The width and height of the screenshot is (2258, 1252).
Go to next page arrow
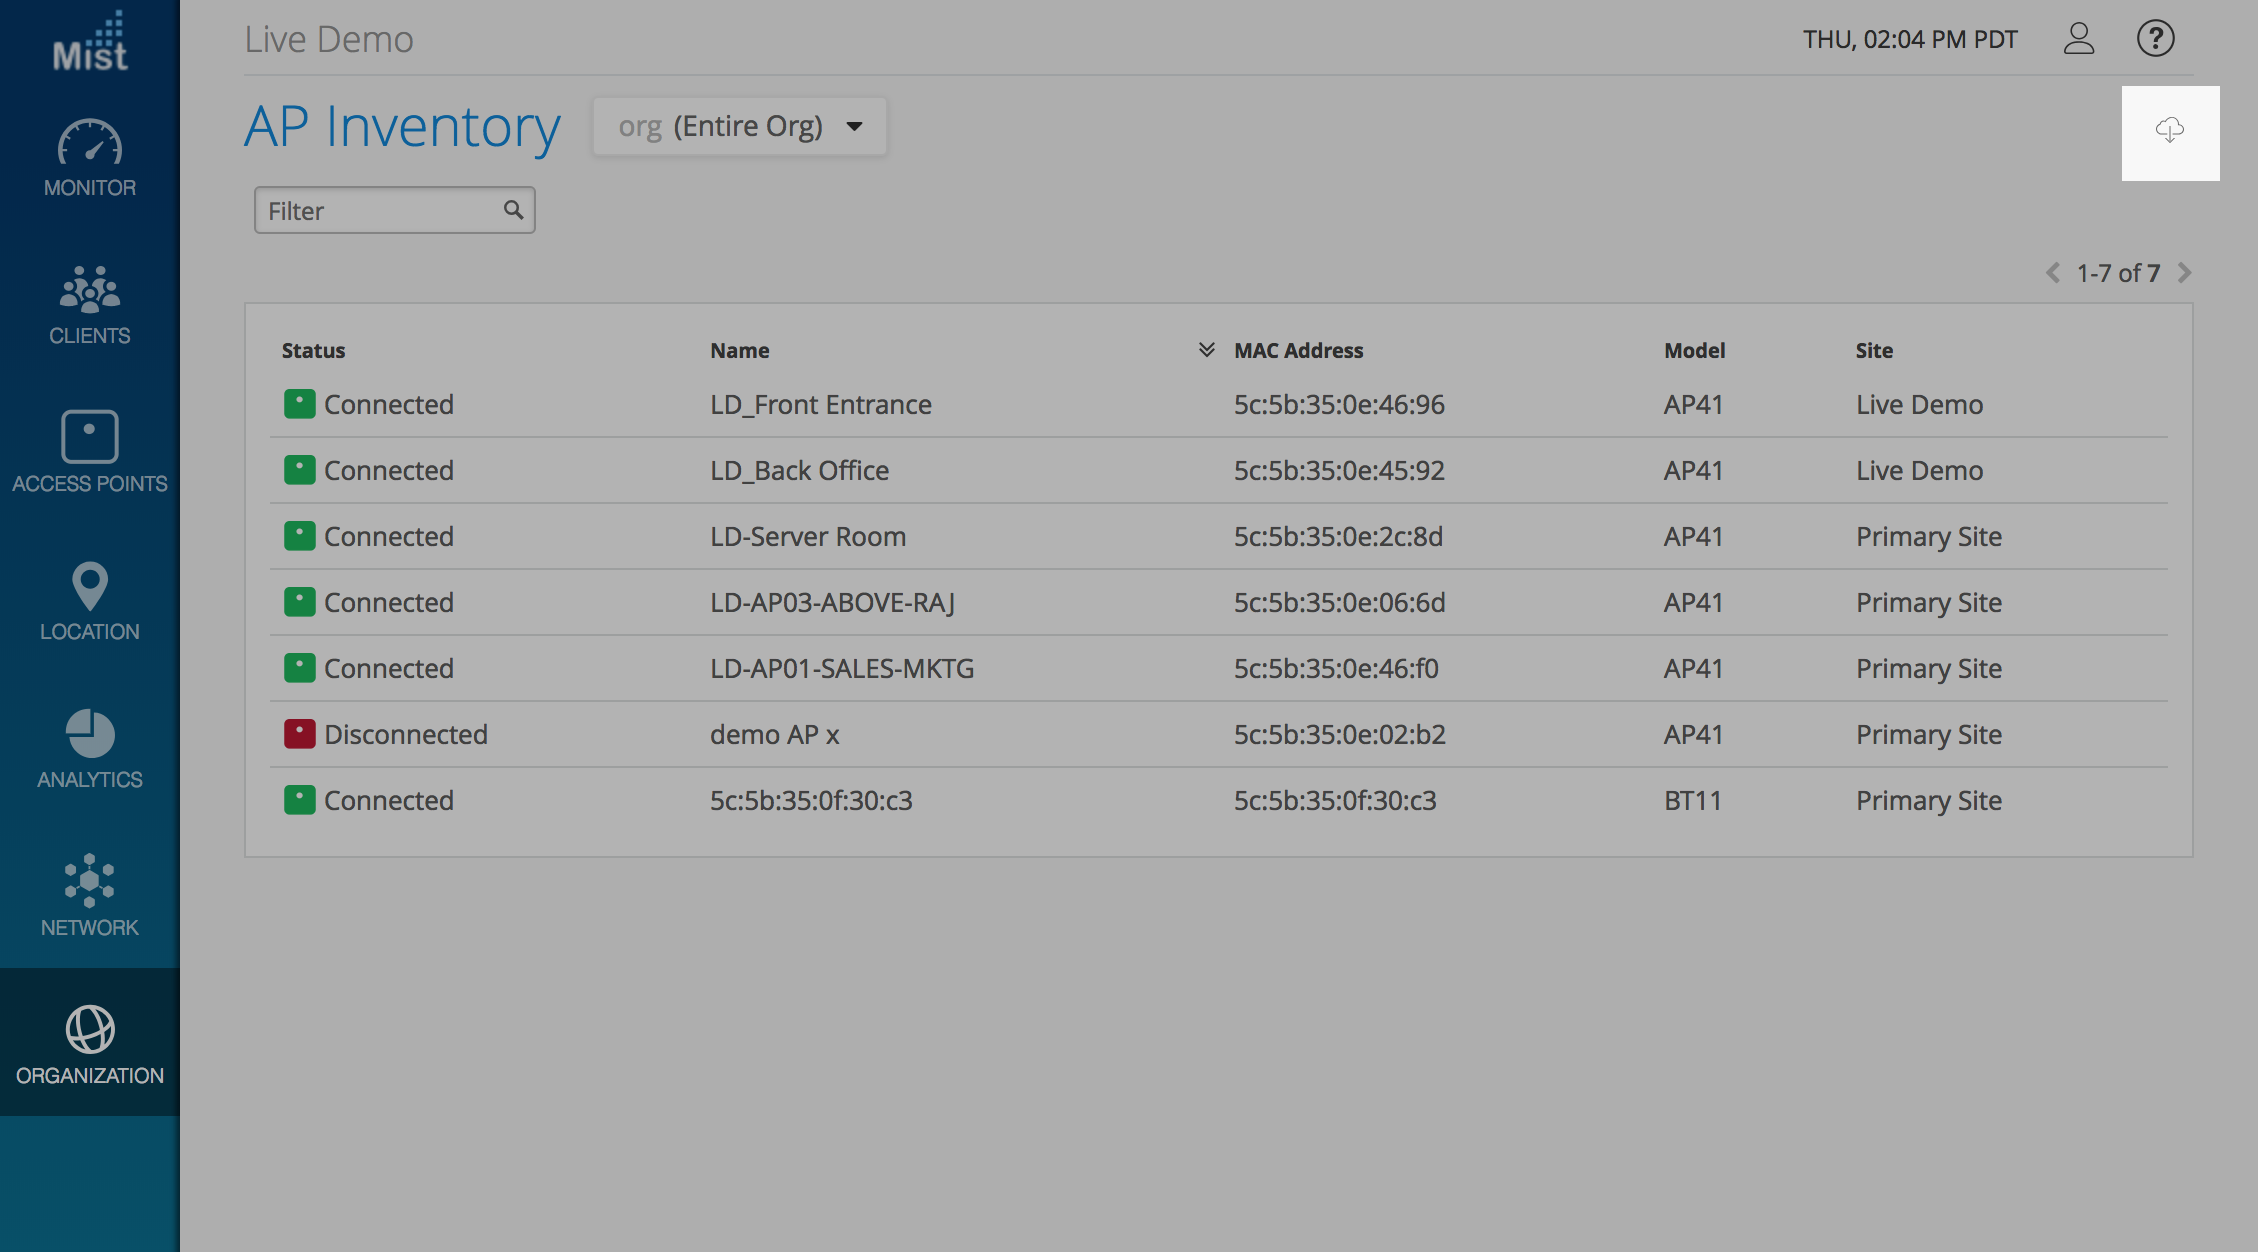(2185, 273)
